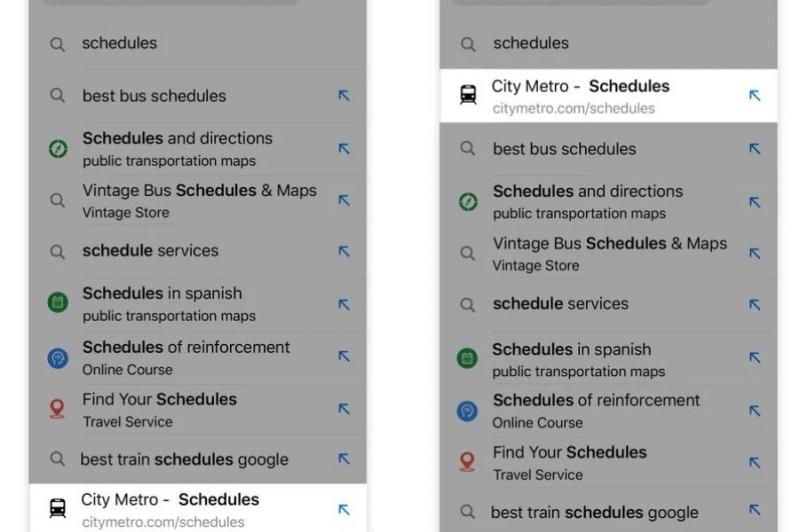Select 'Vintage Bus Schedules & Maps' in right list

pyautogui.click(x=609, y=253)
